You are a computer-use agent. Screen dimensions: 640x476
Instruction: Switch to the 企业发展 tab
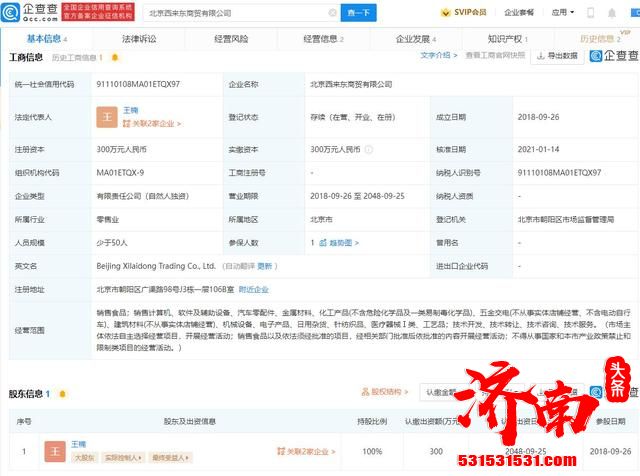pyautogui.click(x=416, y=39)
